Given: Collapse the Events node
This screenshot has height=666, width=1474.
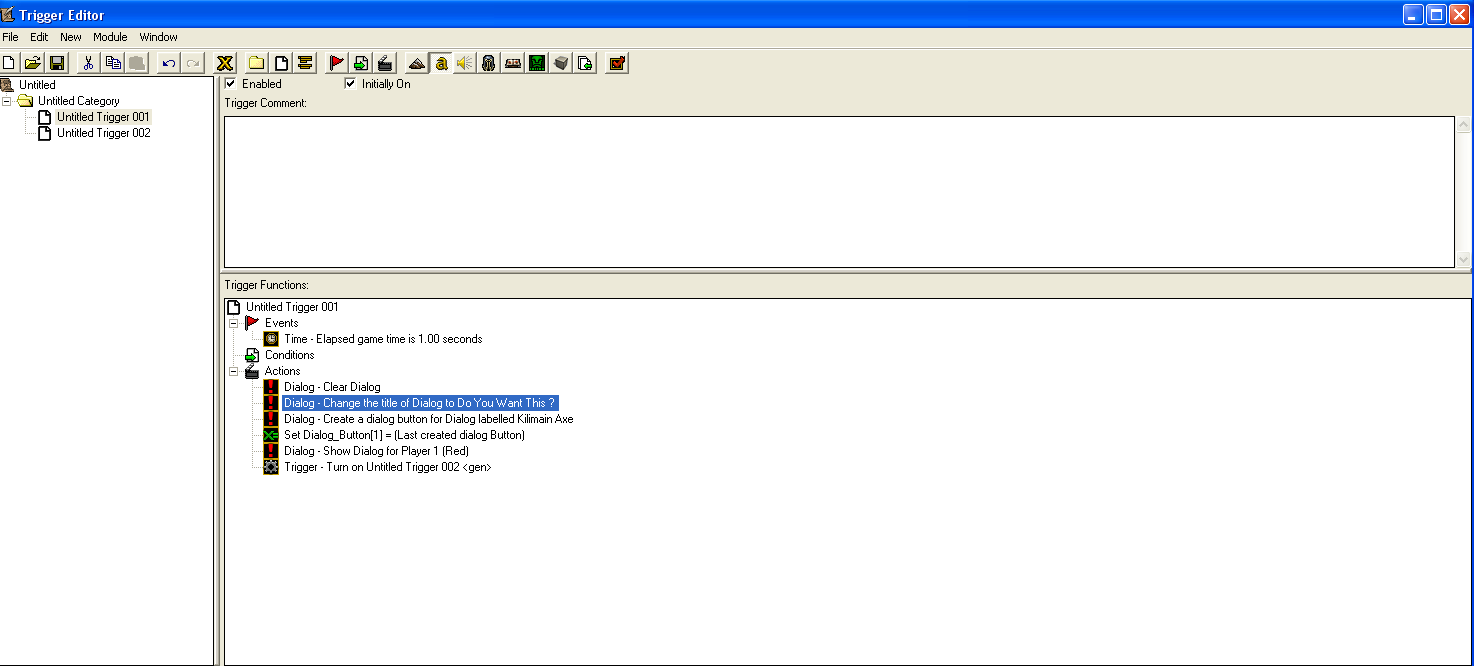Looking at the screenshot, I should pos(233,323).
